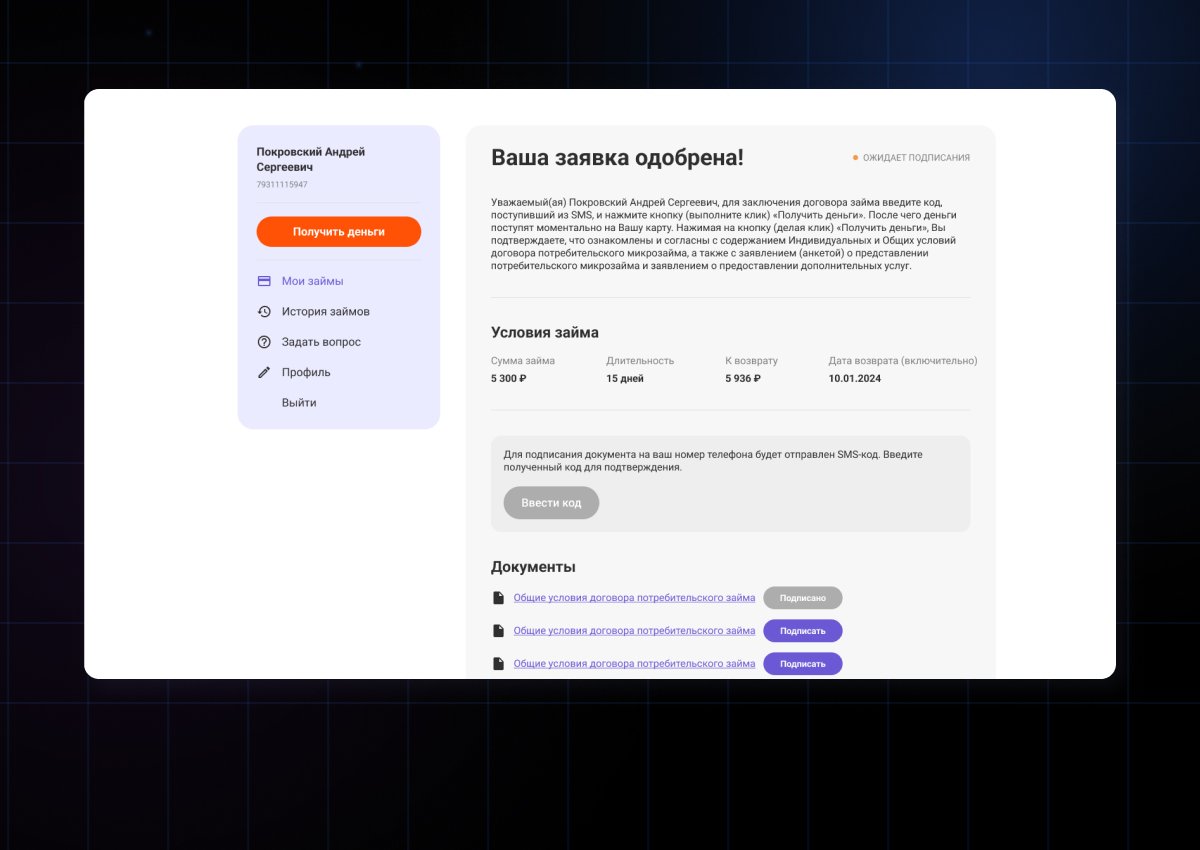Open the first Общие условия договора link

[x=634, y=596]
